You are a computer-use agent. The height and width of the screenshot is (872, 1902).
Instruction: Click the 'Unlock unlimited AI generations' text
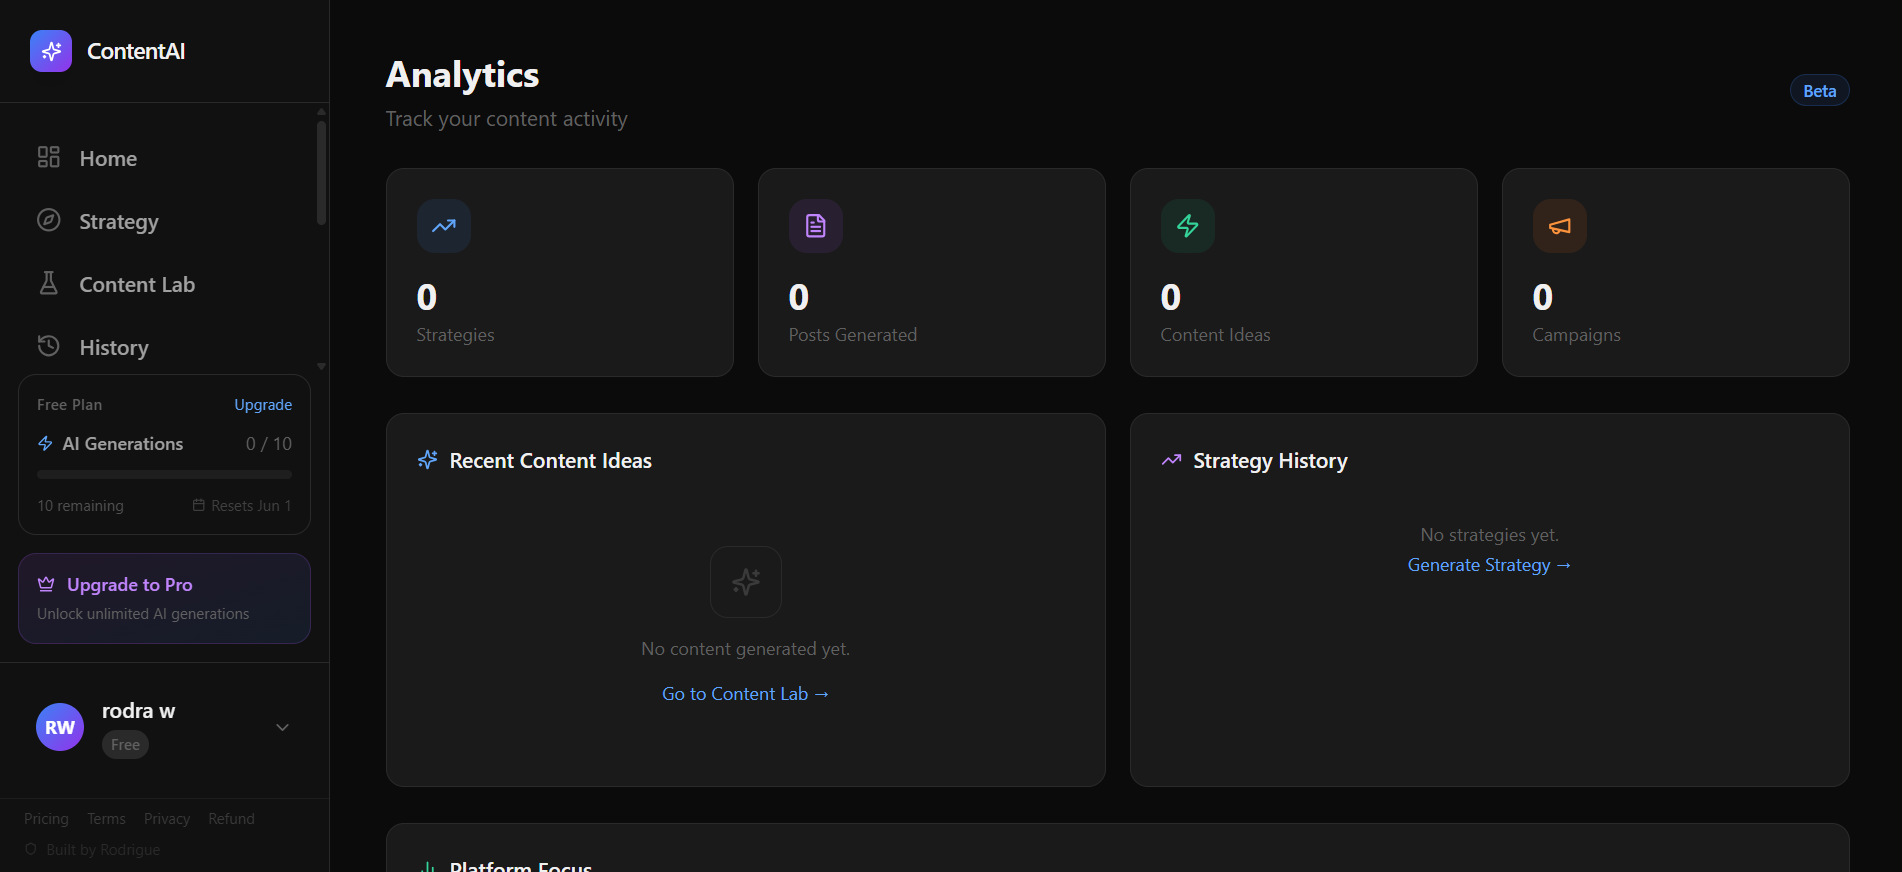click(143, 613)
